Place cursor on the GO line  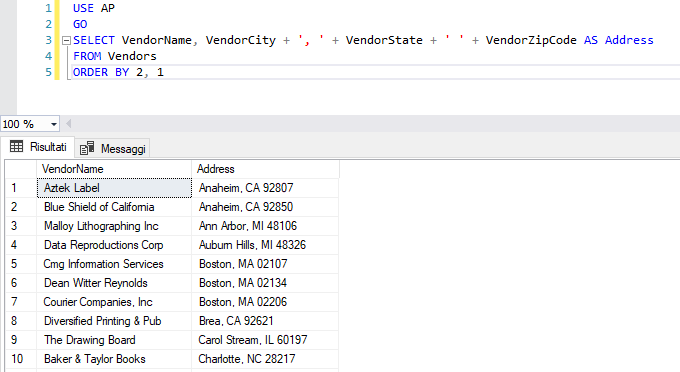pyautogui.click(x=80, y=24)
